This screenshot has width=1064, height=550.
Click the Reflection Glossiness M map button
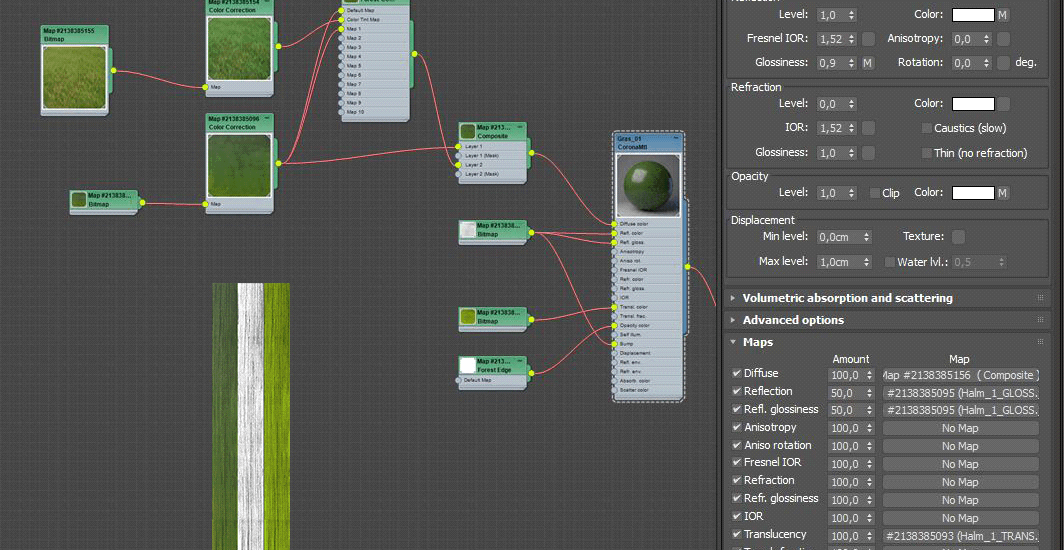click(868, 63)
